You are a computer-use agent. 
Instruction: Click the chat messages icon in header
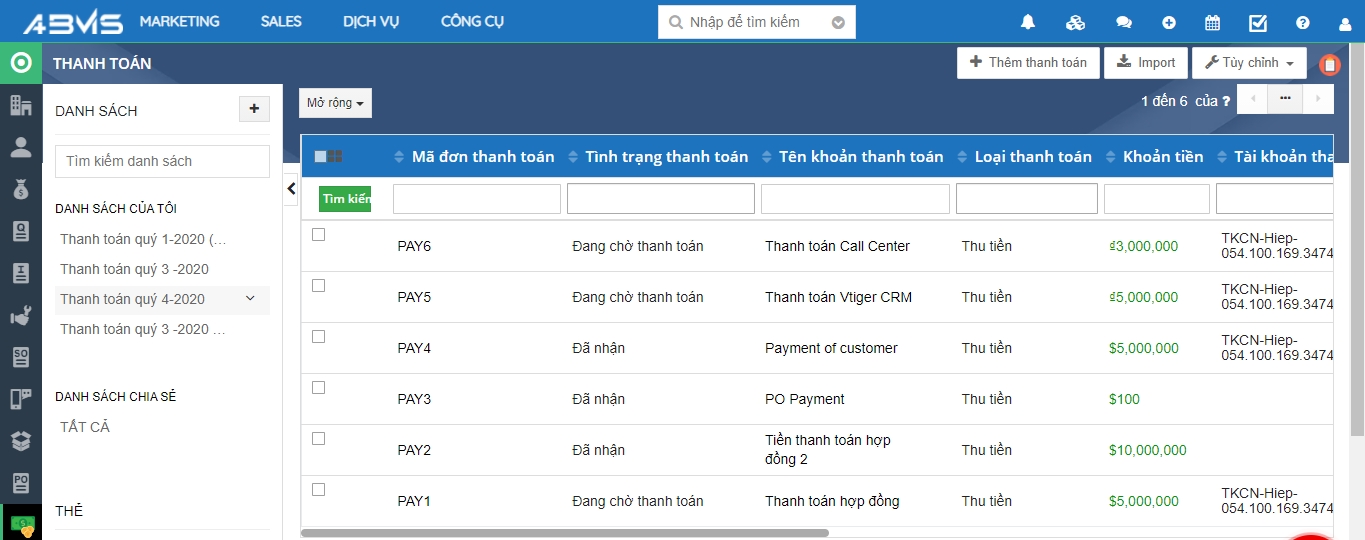point(1124,22)
